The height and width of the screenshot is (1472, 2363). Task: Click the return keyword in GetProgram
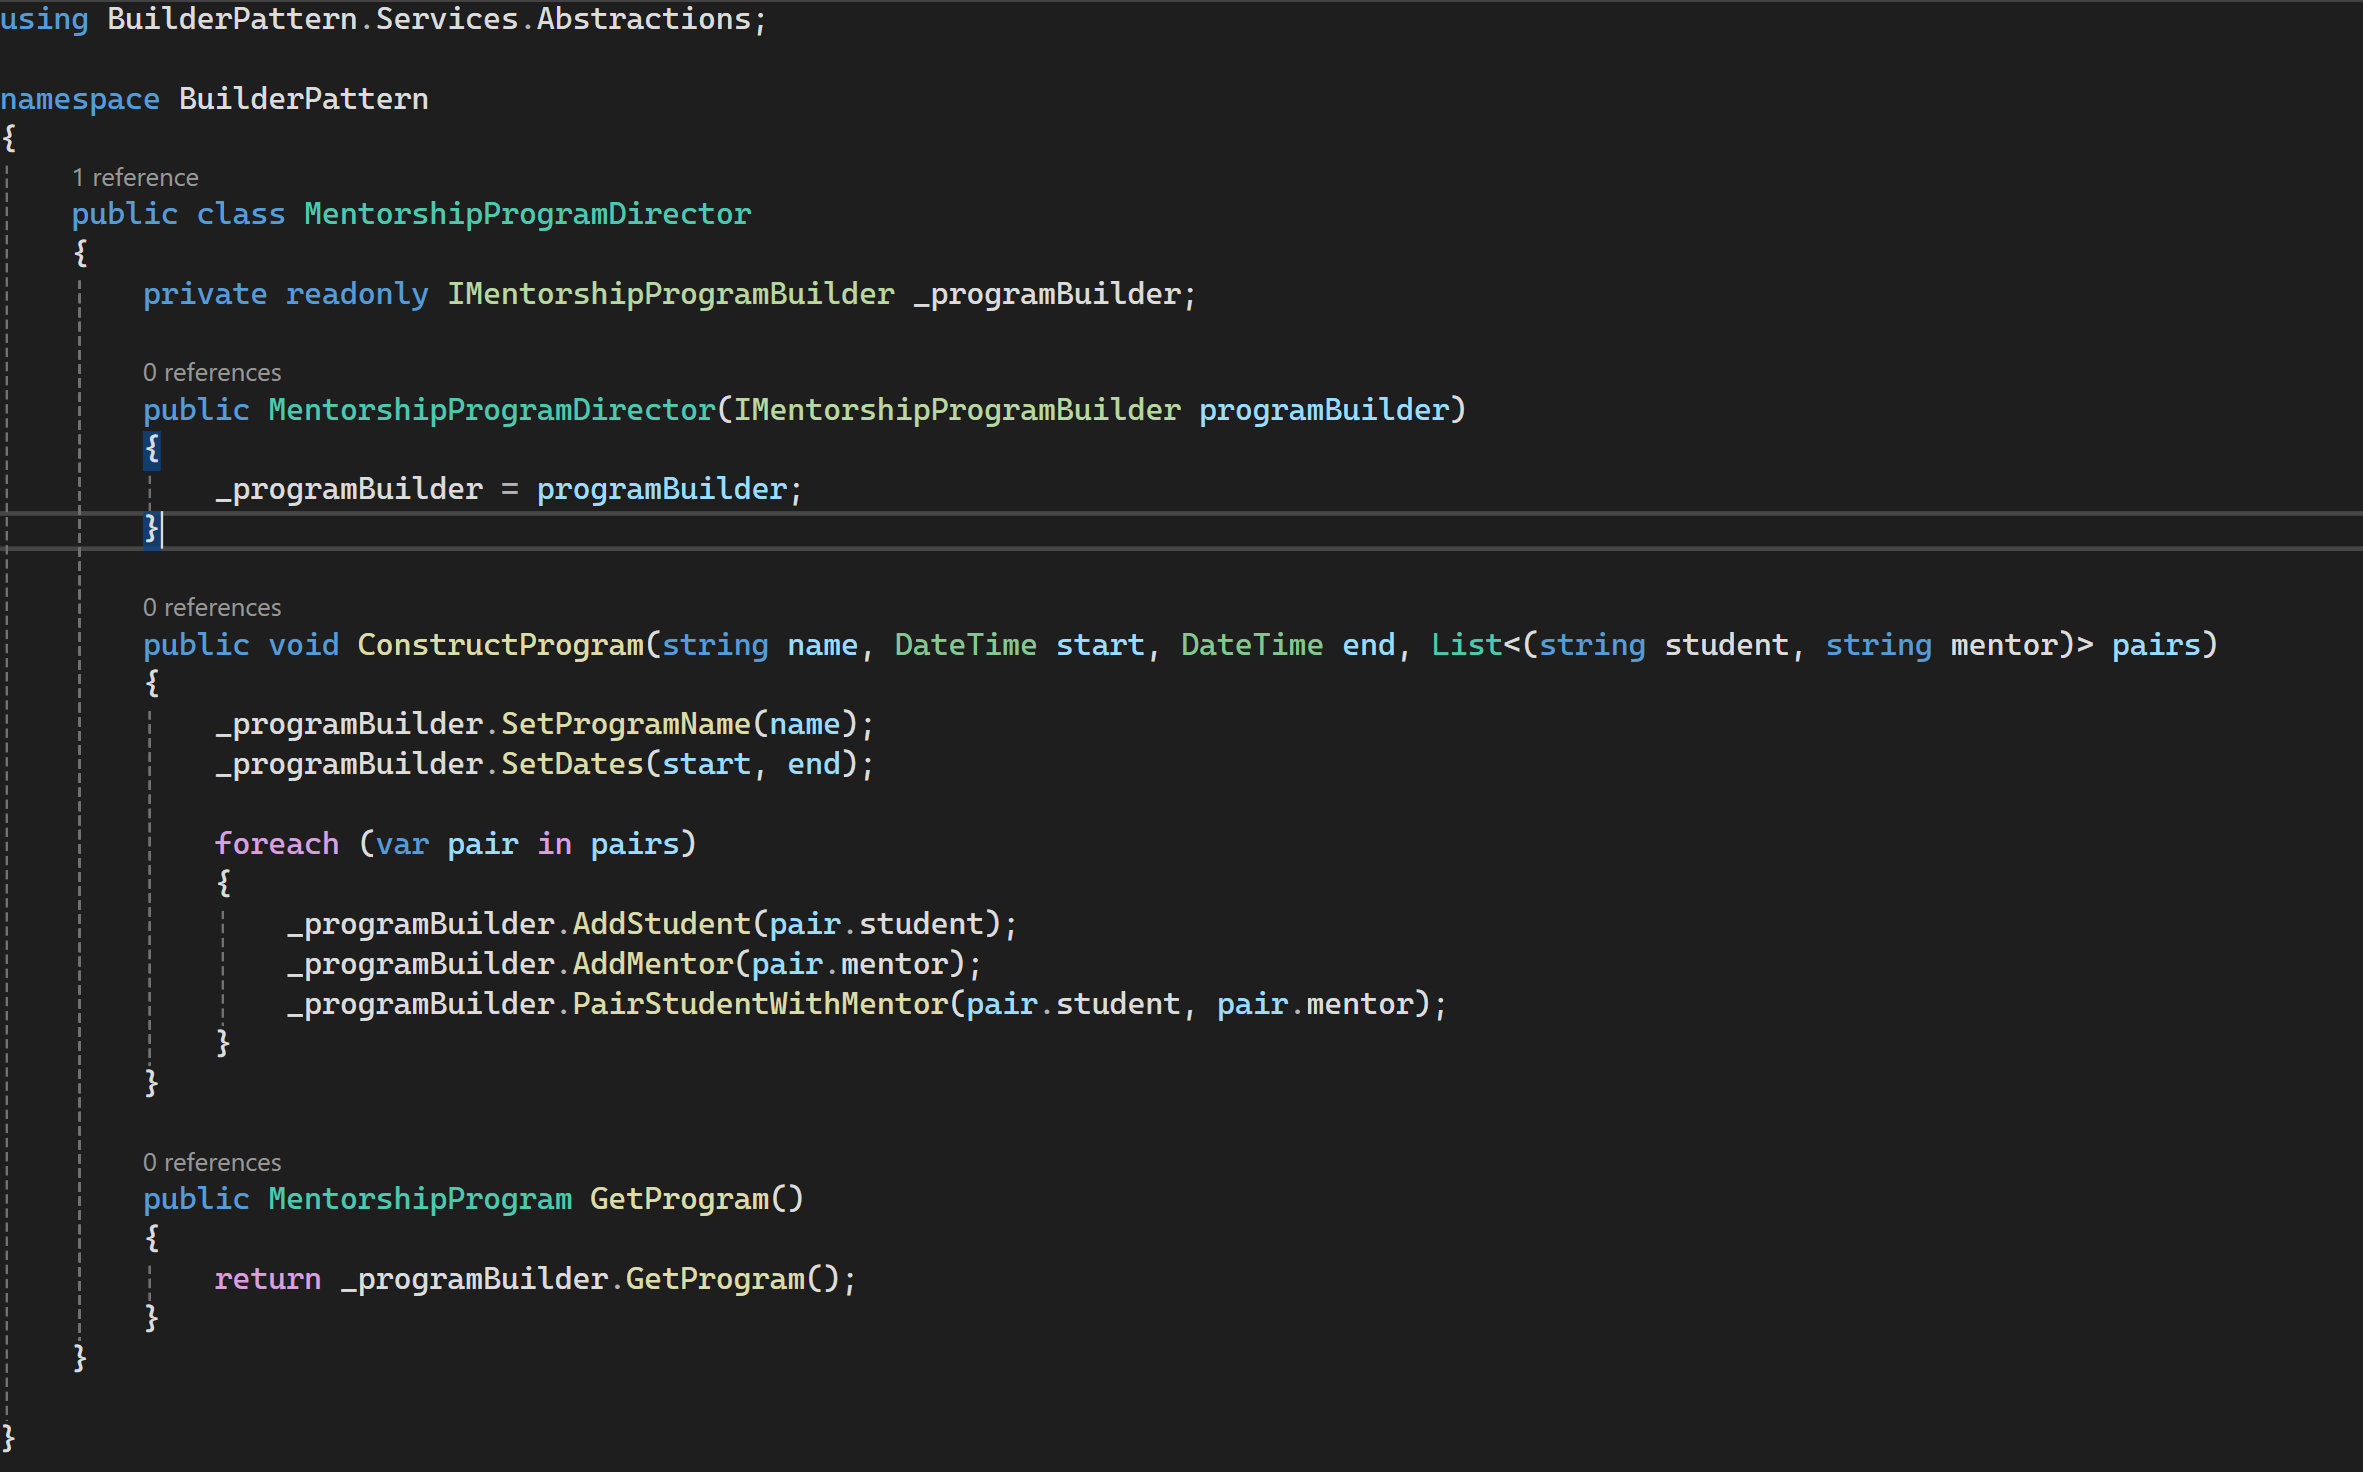267,1279
